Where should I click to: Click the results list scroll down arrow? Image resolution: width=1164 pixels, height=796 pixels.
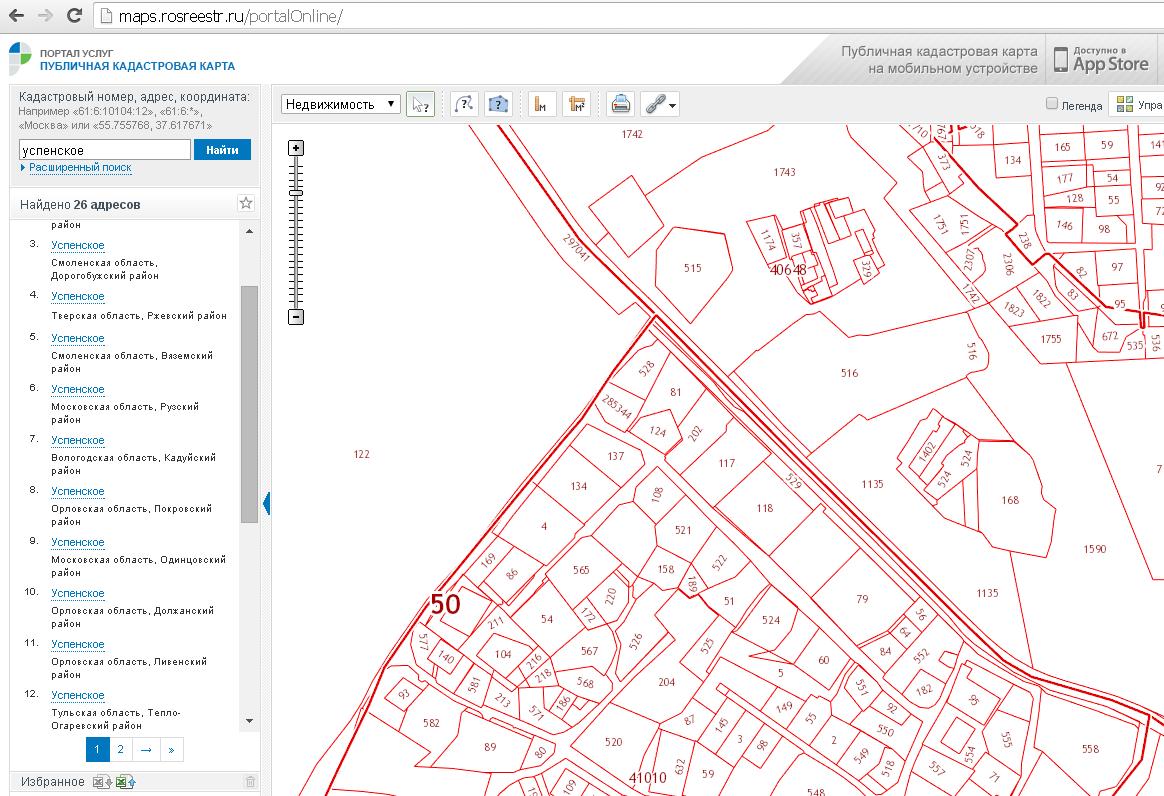[x=249, y=720]
